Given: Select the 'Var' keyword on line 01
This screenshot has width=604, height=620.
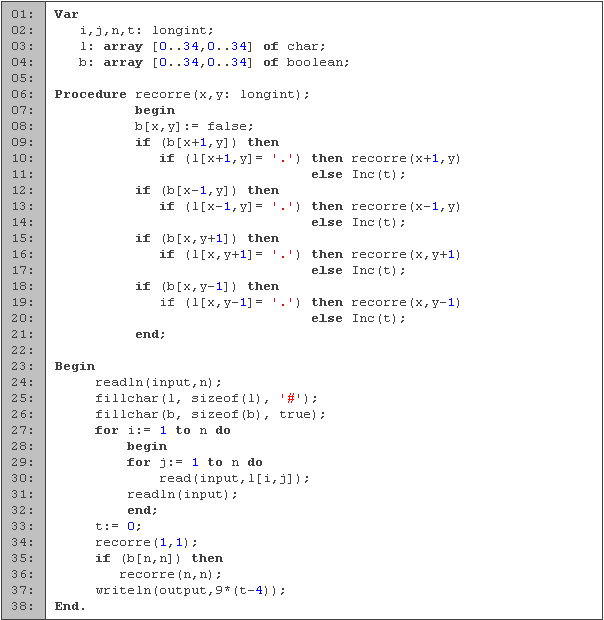Looking at the screenshot, I should pyautogui.click(x=66, y=14).
